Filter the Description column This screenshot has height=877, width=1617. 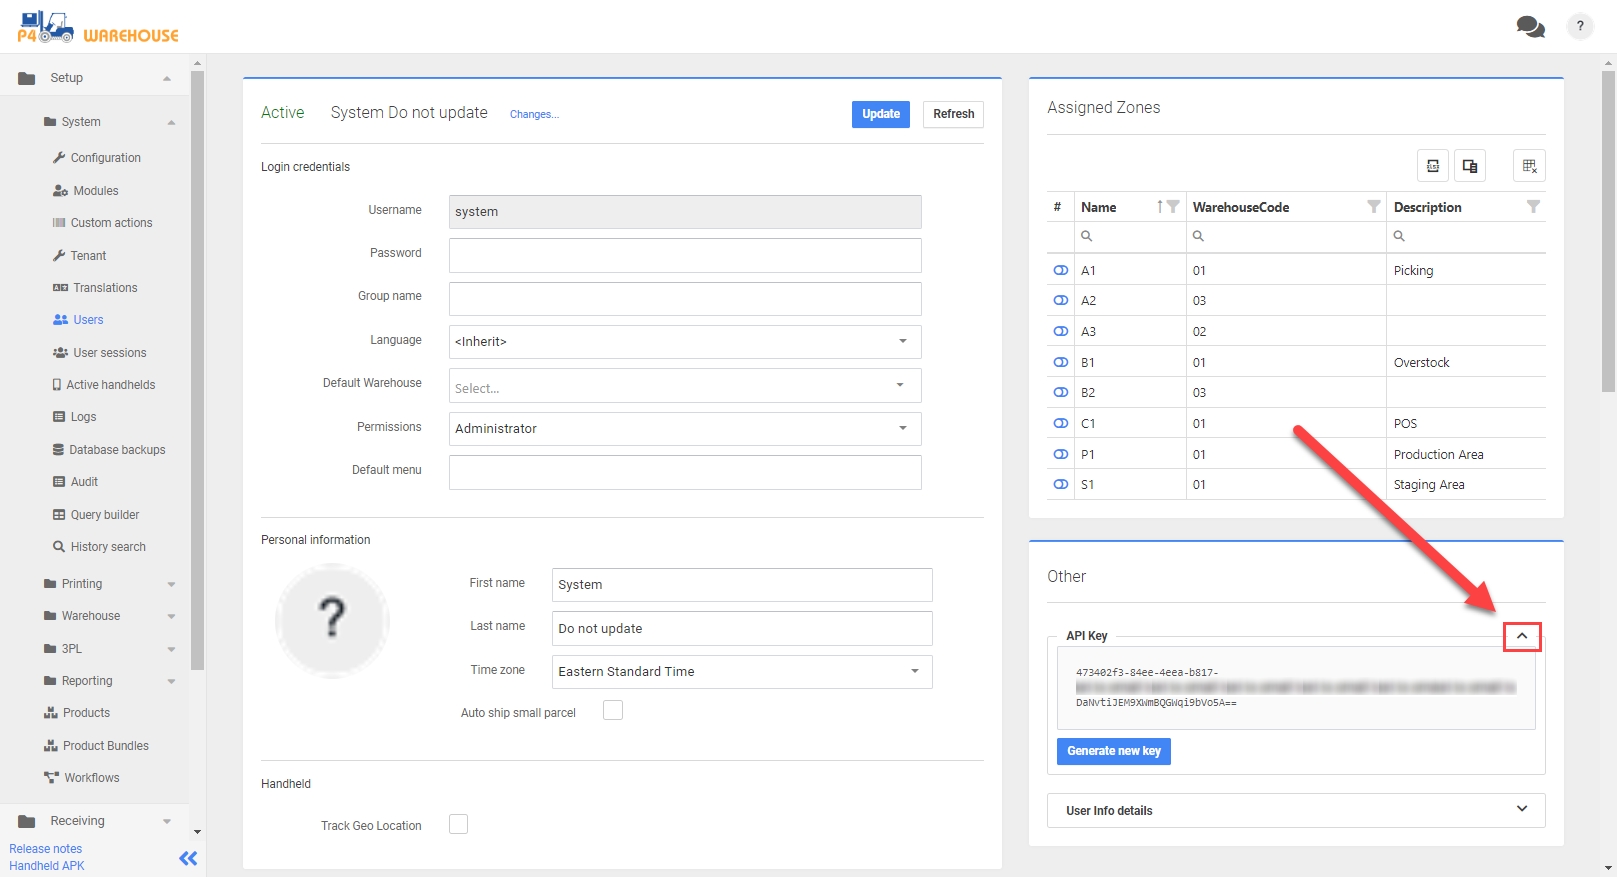tap(1533, 207)
